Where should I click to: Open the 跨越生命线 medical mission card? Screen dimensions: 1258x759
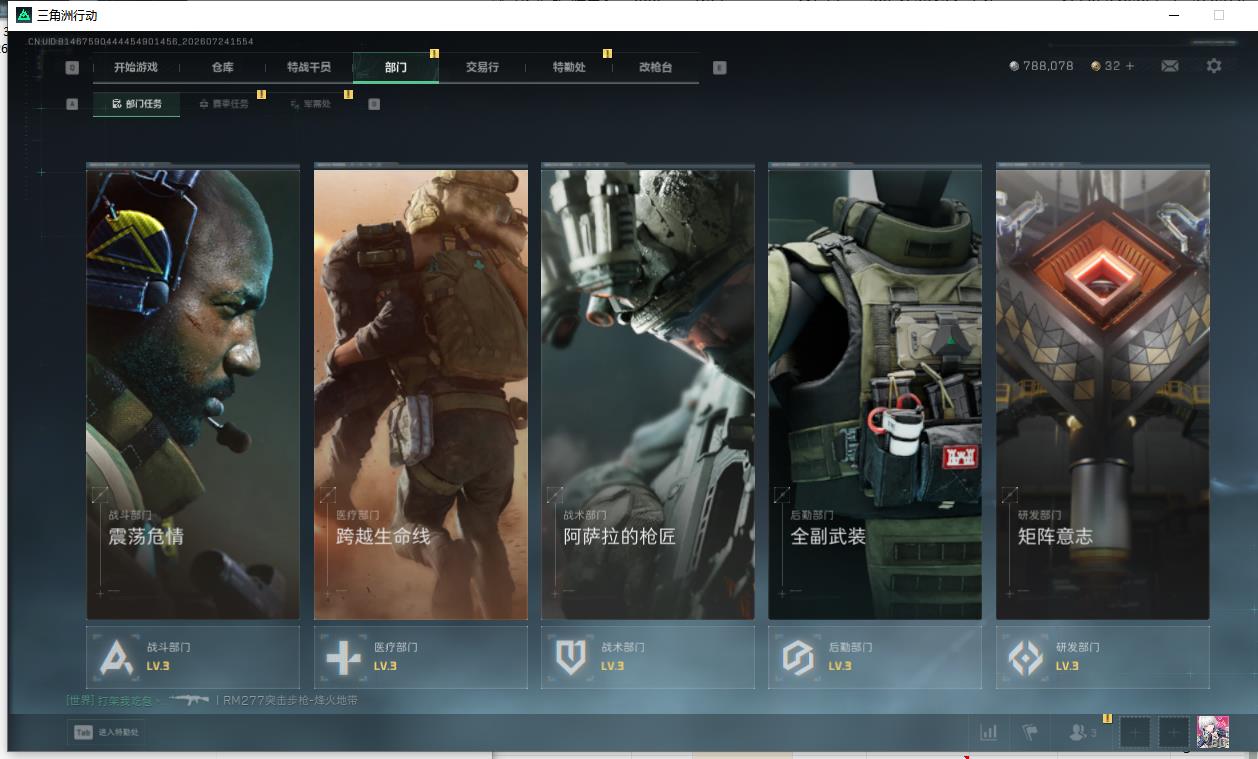tap(421, 392)
